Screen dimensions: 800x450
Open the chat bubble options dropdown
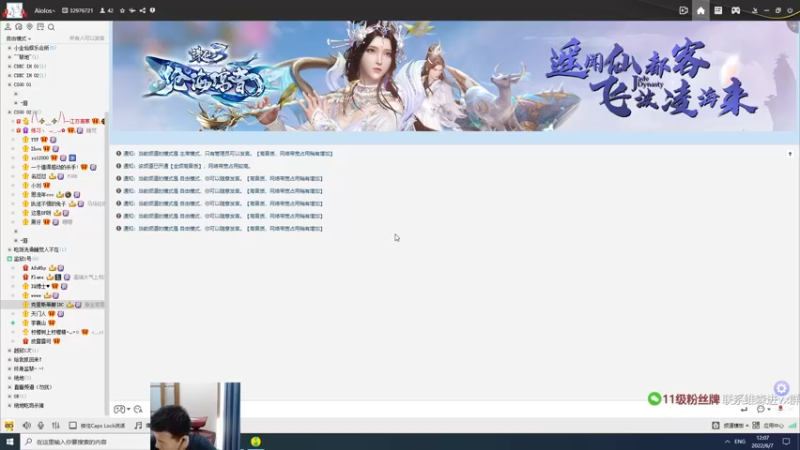pyautogui.click(x=763, y=410)
